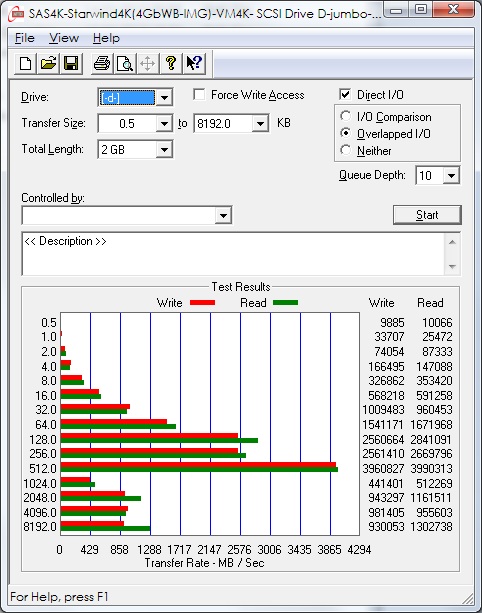
Task: Close the benchmark window
Action: click(x=453, y=10)
